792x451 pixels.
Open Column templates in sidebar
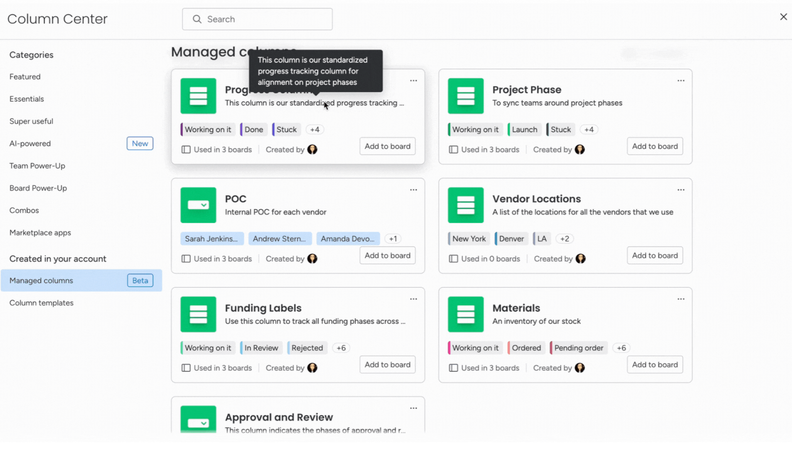click(41, 303)
